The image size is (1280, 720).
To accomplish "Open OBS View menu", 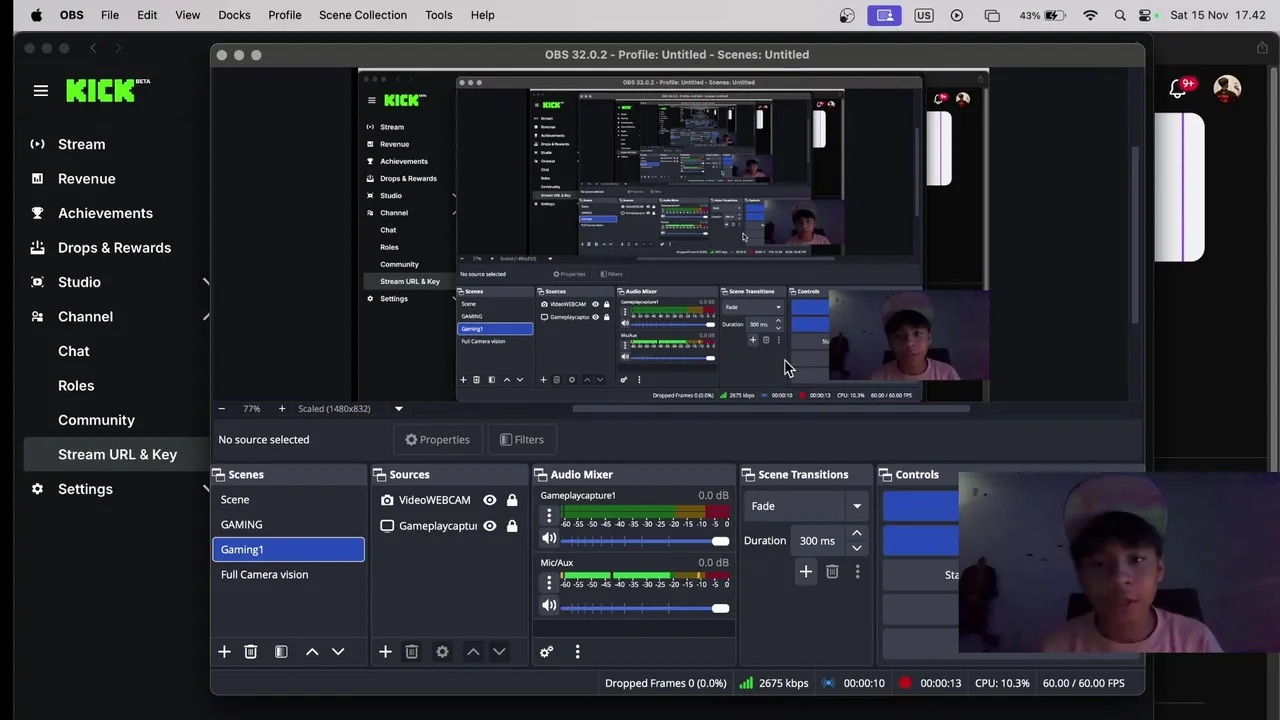I will coord(188,15).
